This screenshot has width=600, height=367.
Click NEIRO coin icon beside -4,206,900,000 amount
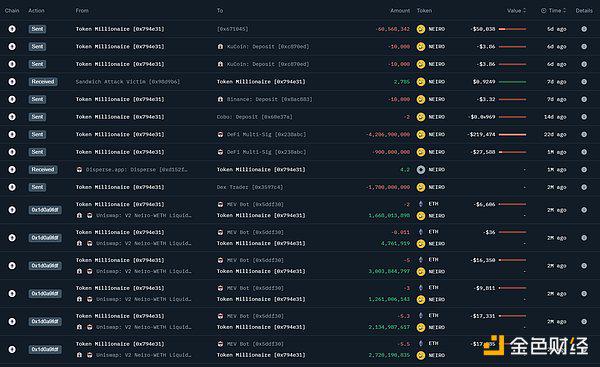(x=421, y=134)
